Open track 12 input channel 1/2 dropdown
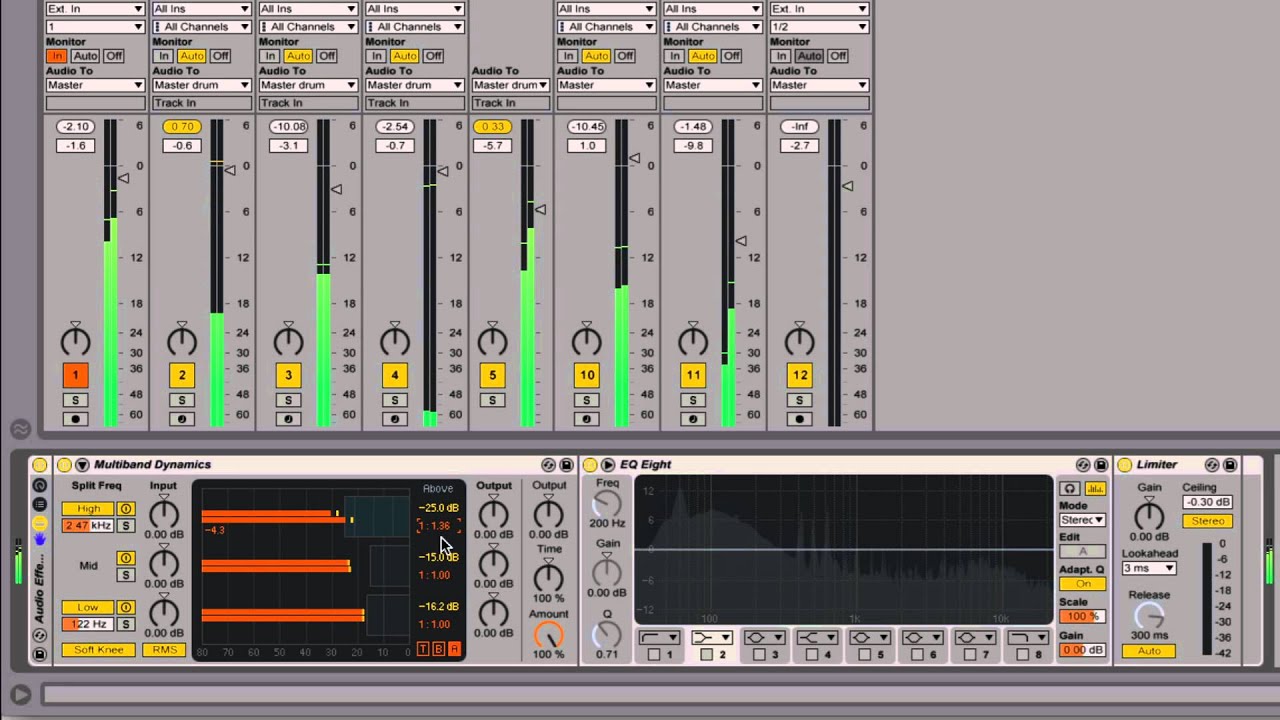1280x720 pixels. coord(819,27)
